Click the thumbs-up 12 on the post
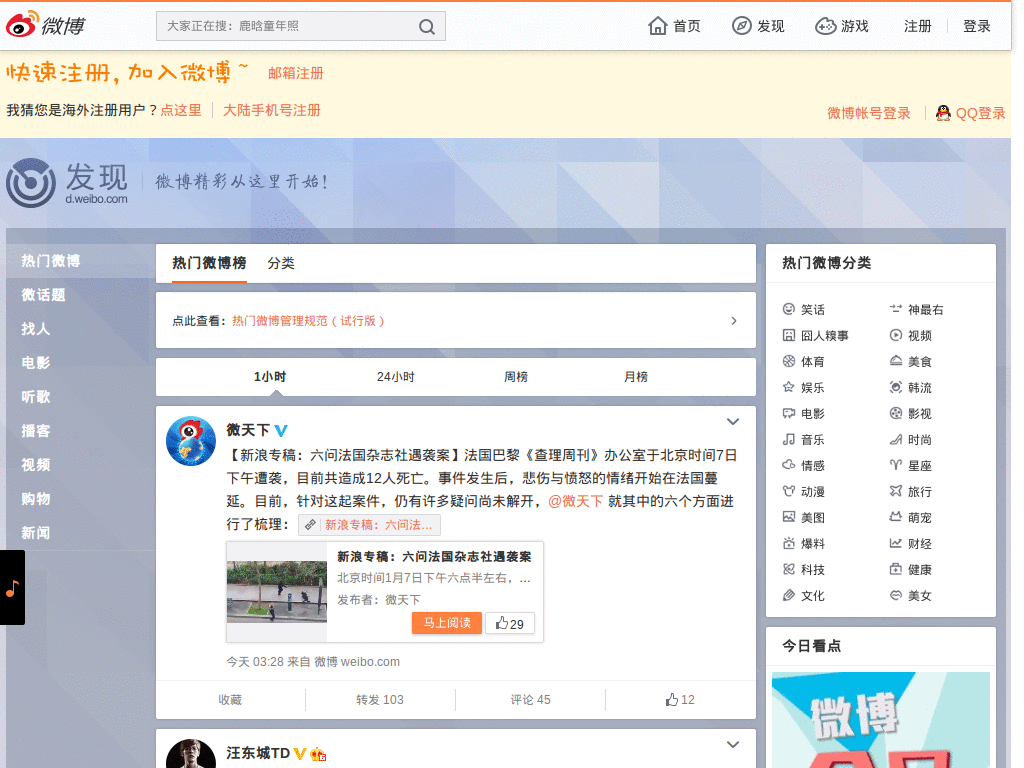Screen dimensions: 1024x768 coord(680,700)
